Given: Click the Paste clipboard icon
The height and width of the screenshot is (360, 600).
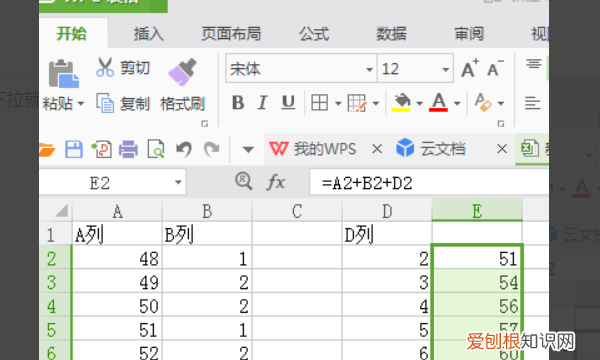Looking at the screenshot, I should click(64, 73).
